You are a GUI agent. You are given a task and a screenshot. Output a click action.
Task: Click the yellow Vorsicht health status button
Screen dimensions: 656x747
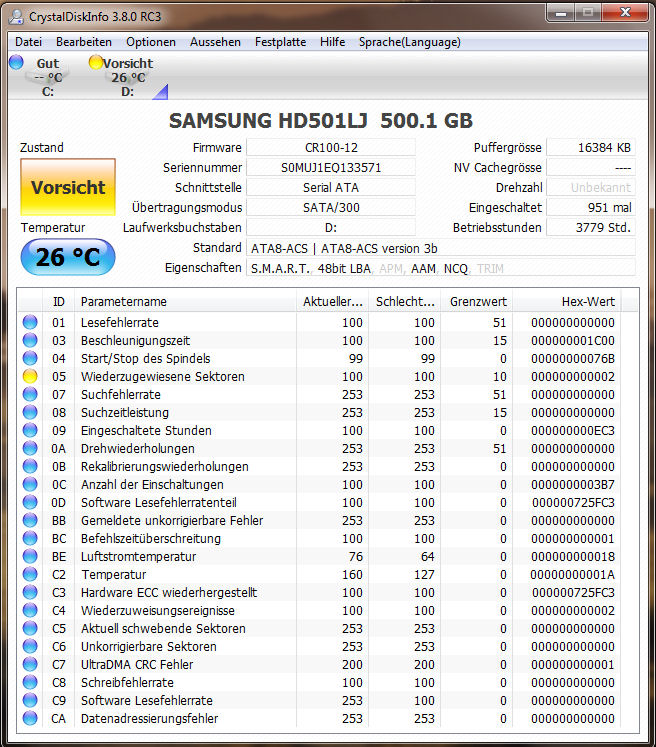tap(68, 187)
